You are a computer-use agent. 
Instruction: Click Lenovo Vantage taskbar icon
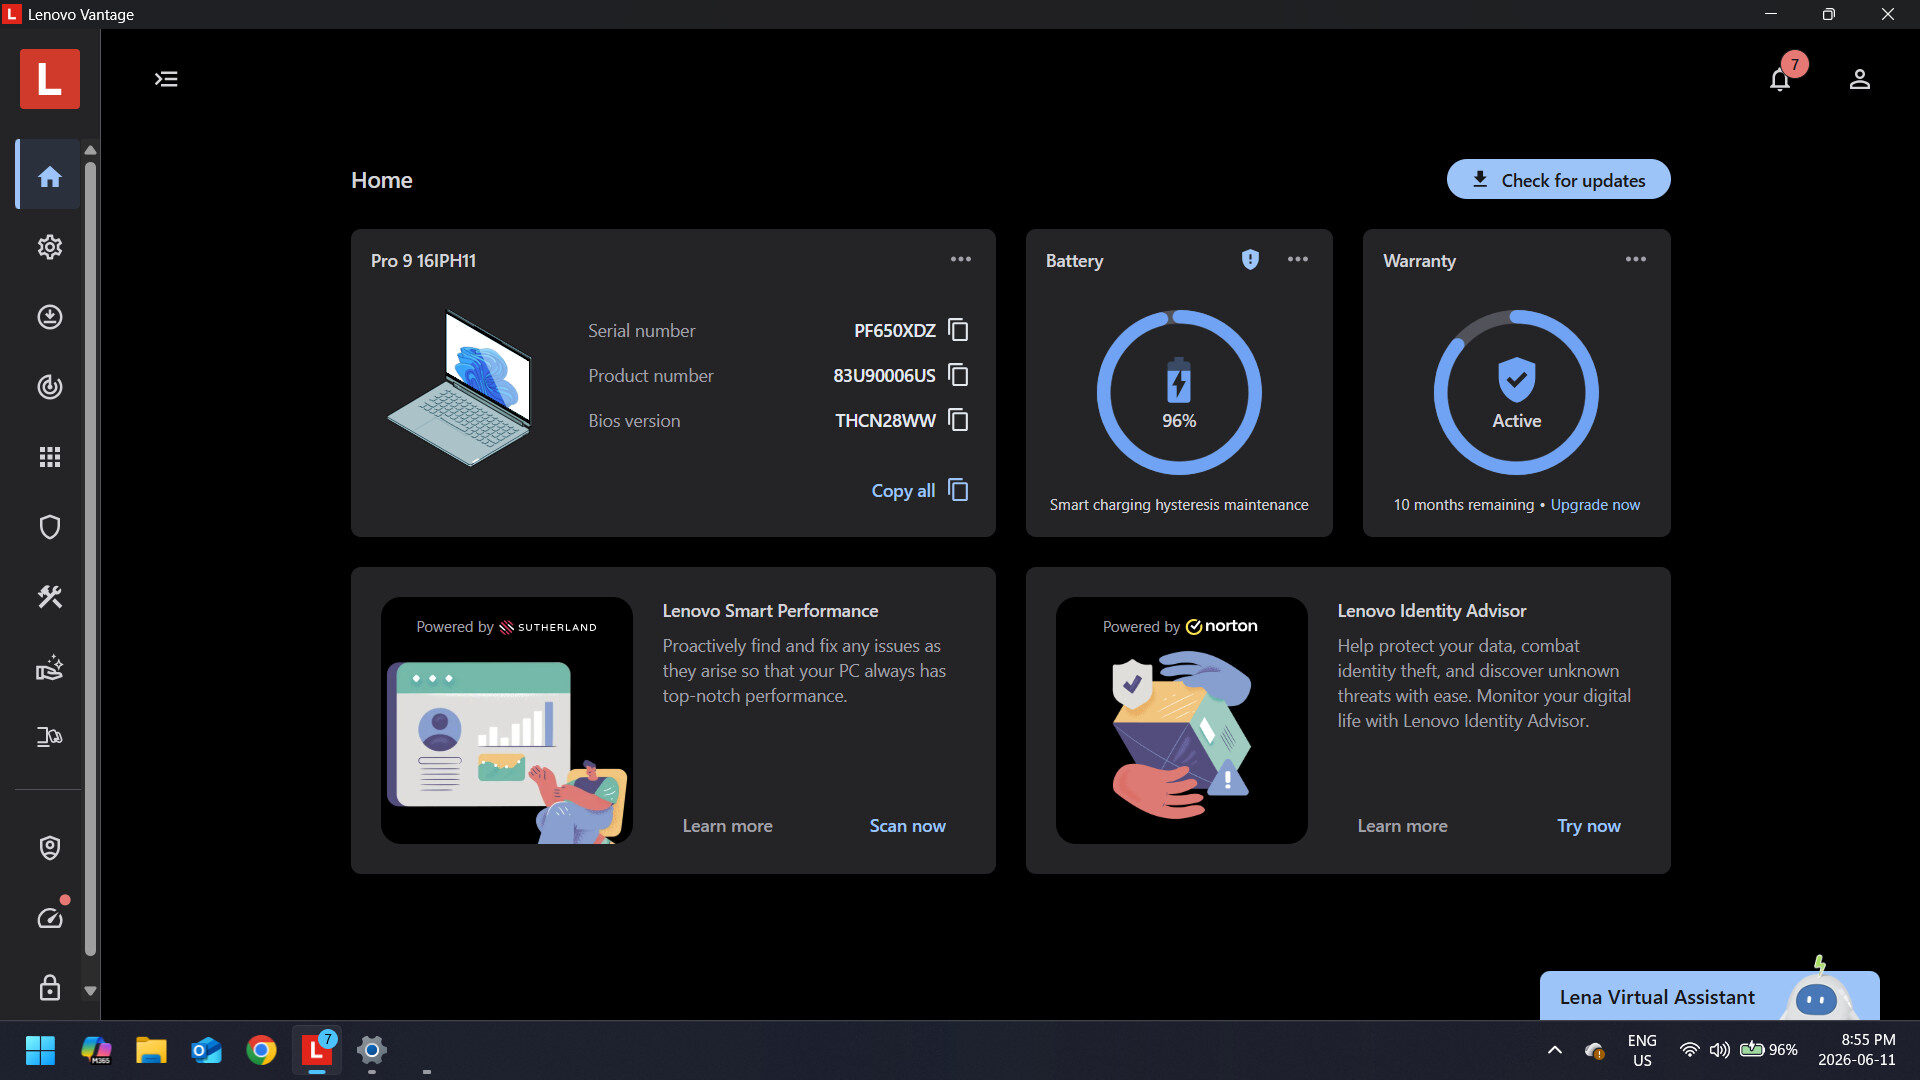[x=316, y=1050]
